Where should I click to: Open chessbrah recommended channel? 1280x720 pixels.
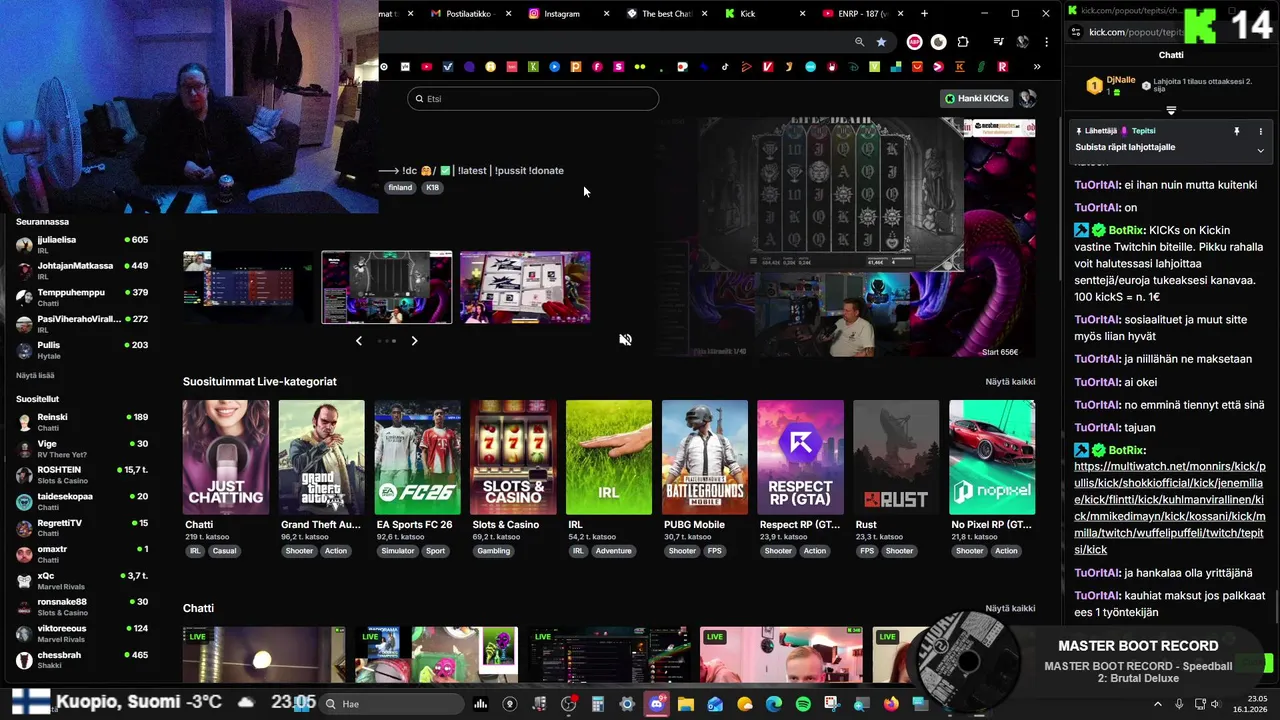click(82, 659)
